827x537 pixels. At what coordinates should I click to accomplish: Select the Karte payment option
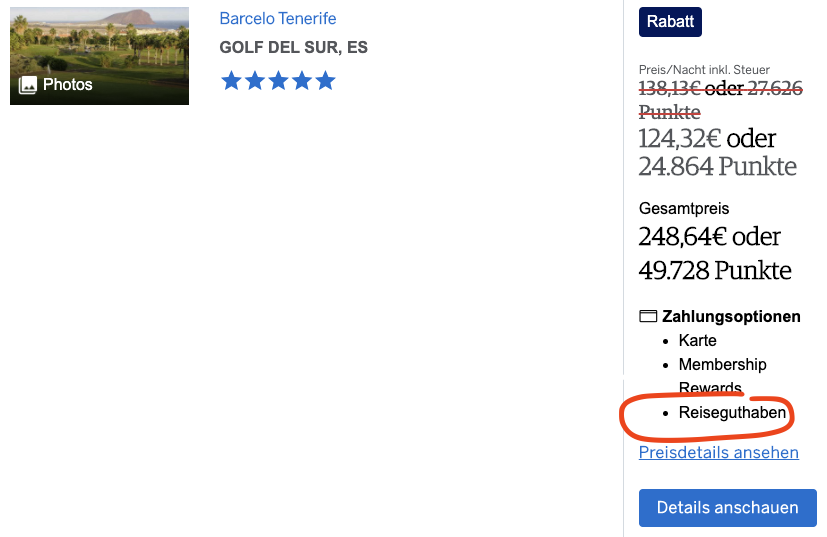[x=697, y=341]
